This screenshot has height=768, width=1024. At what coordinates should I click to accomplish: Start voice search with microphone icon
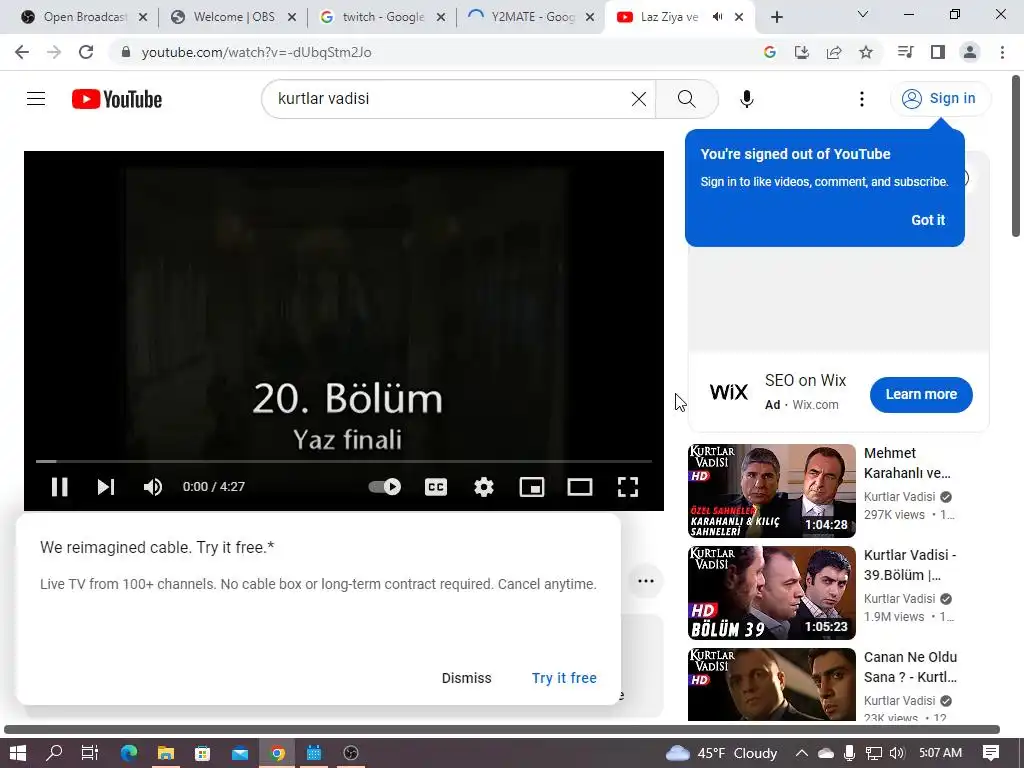pyautogui.click(x=746, y=99)
